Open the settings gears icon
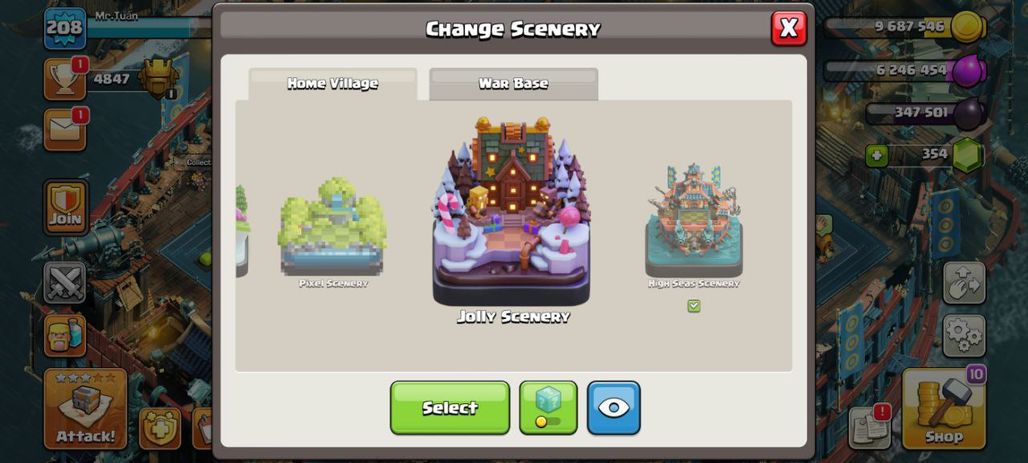The image size is (1028, 463). pyautogui.click(x=964, y=336)
